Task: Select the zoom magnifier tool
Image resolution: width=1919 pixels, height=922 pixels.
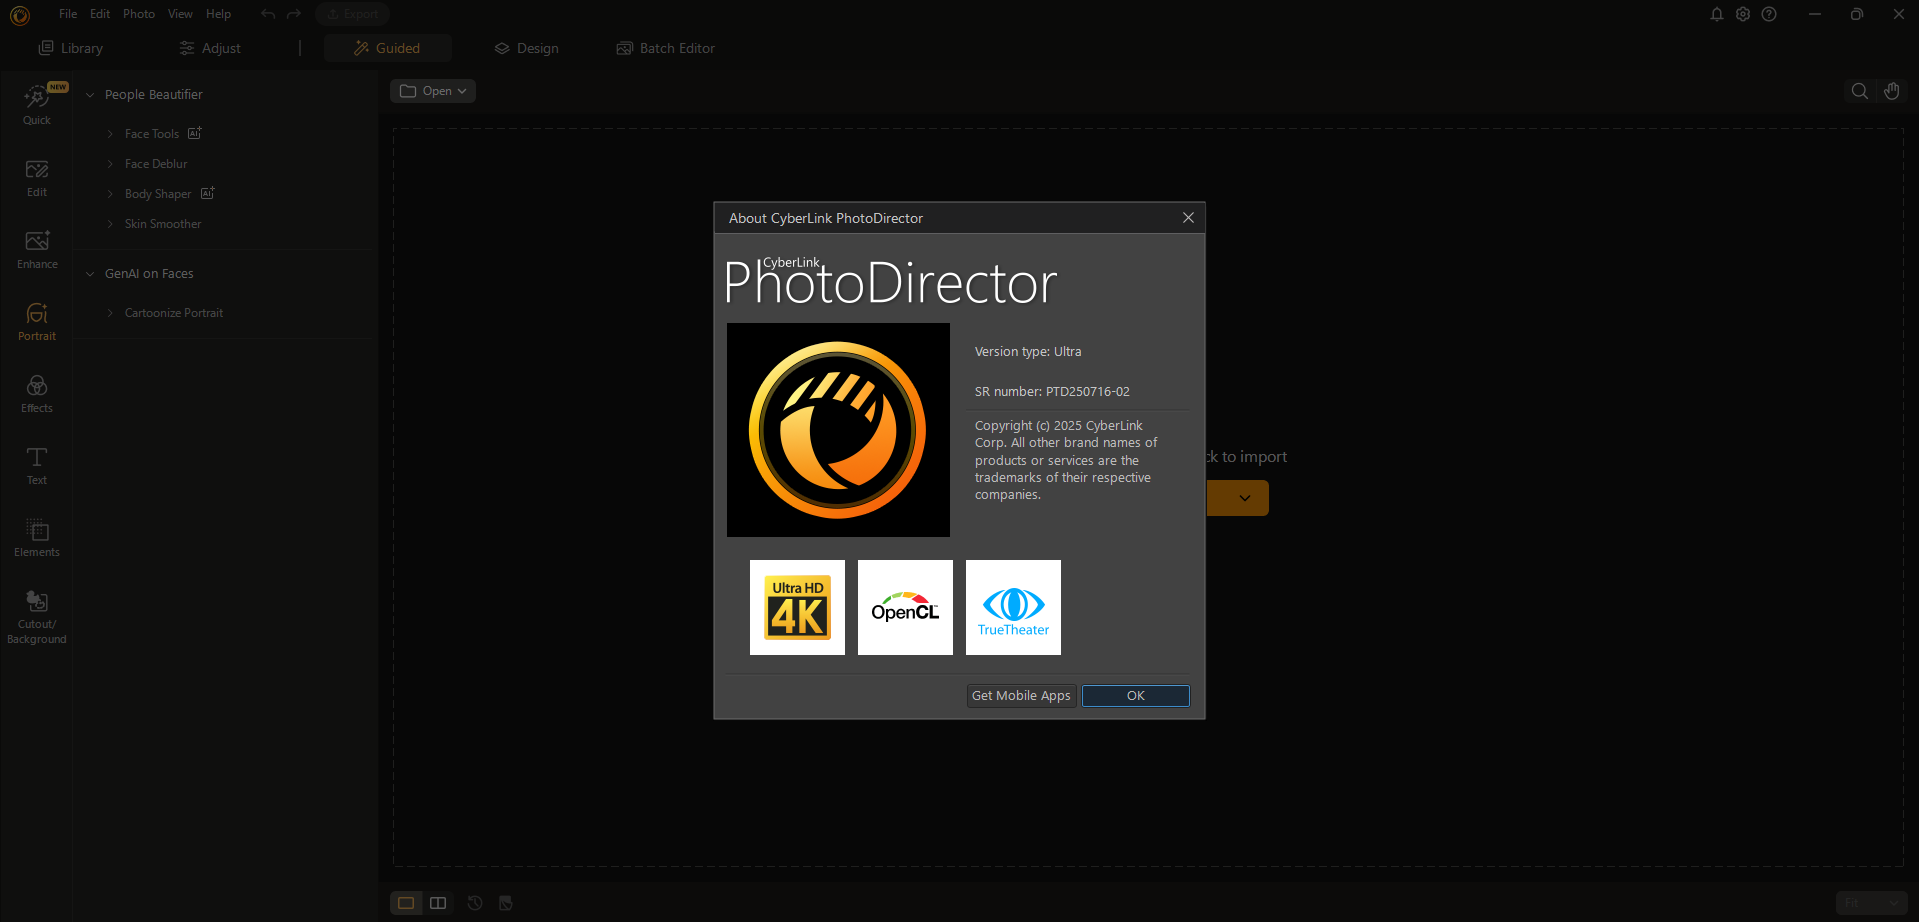Action: [x=1859, y=91]
